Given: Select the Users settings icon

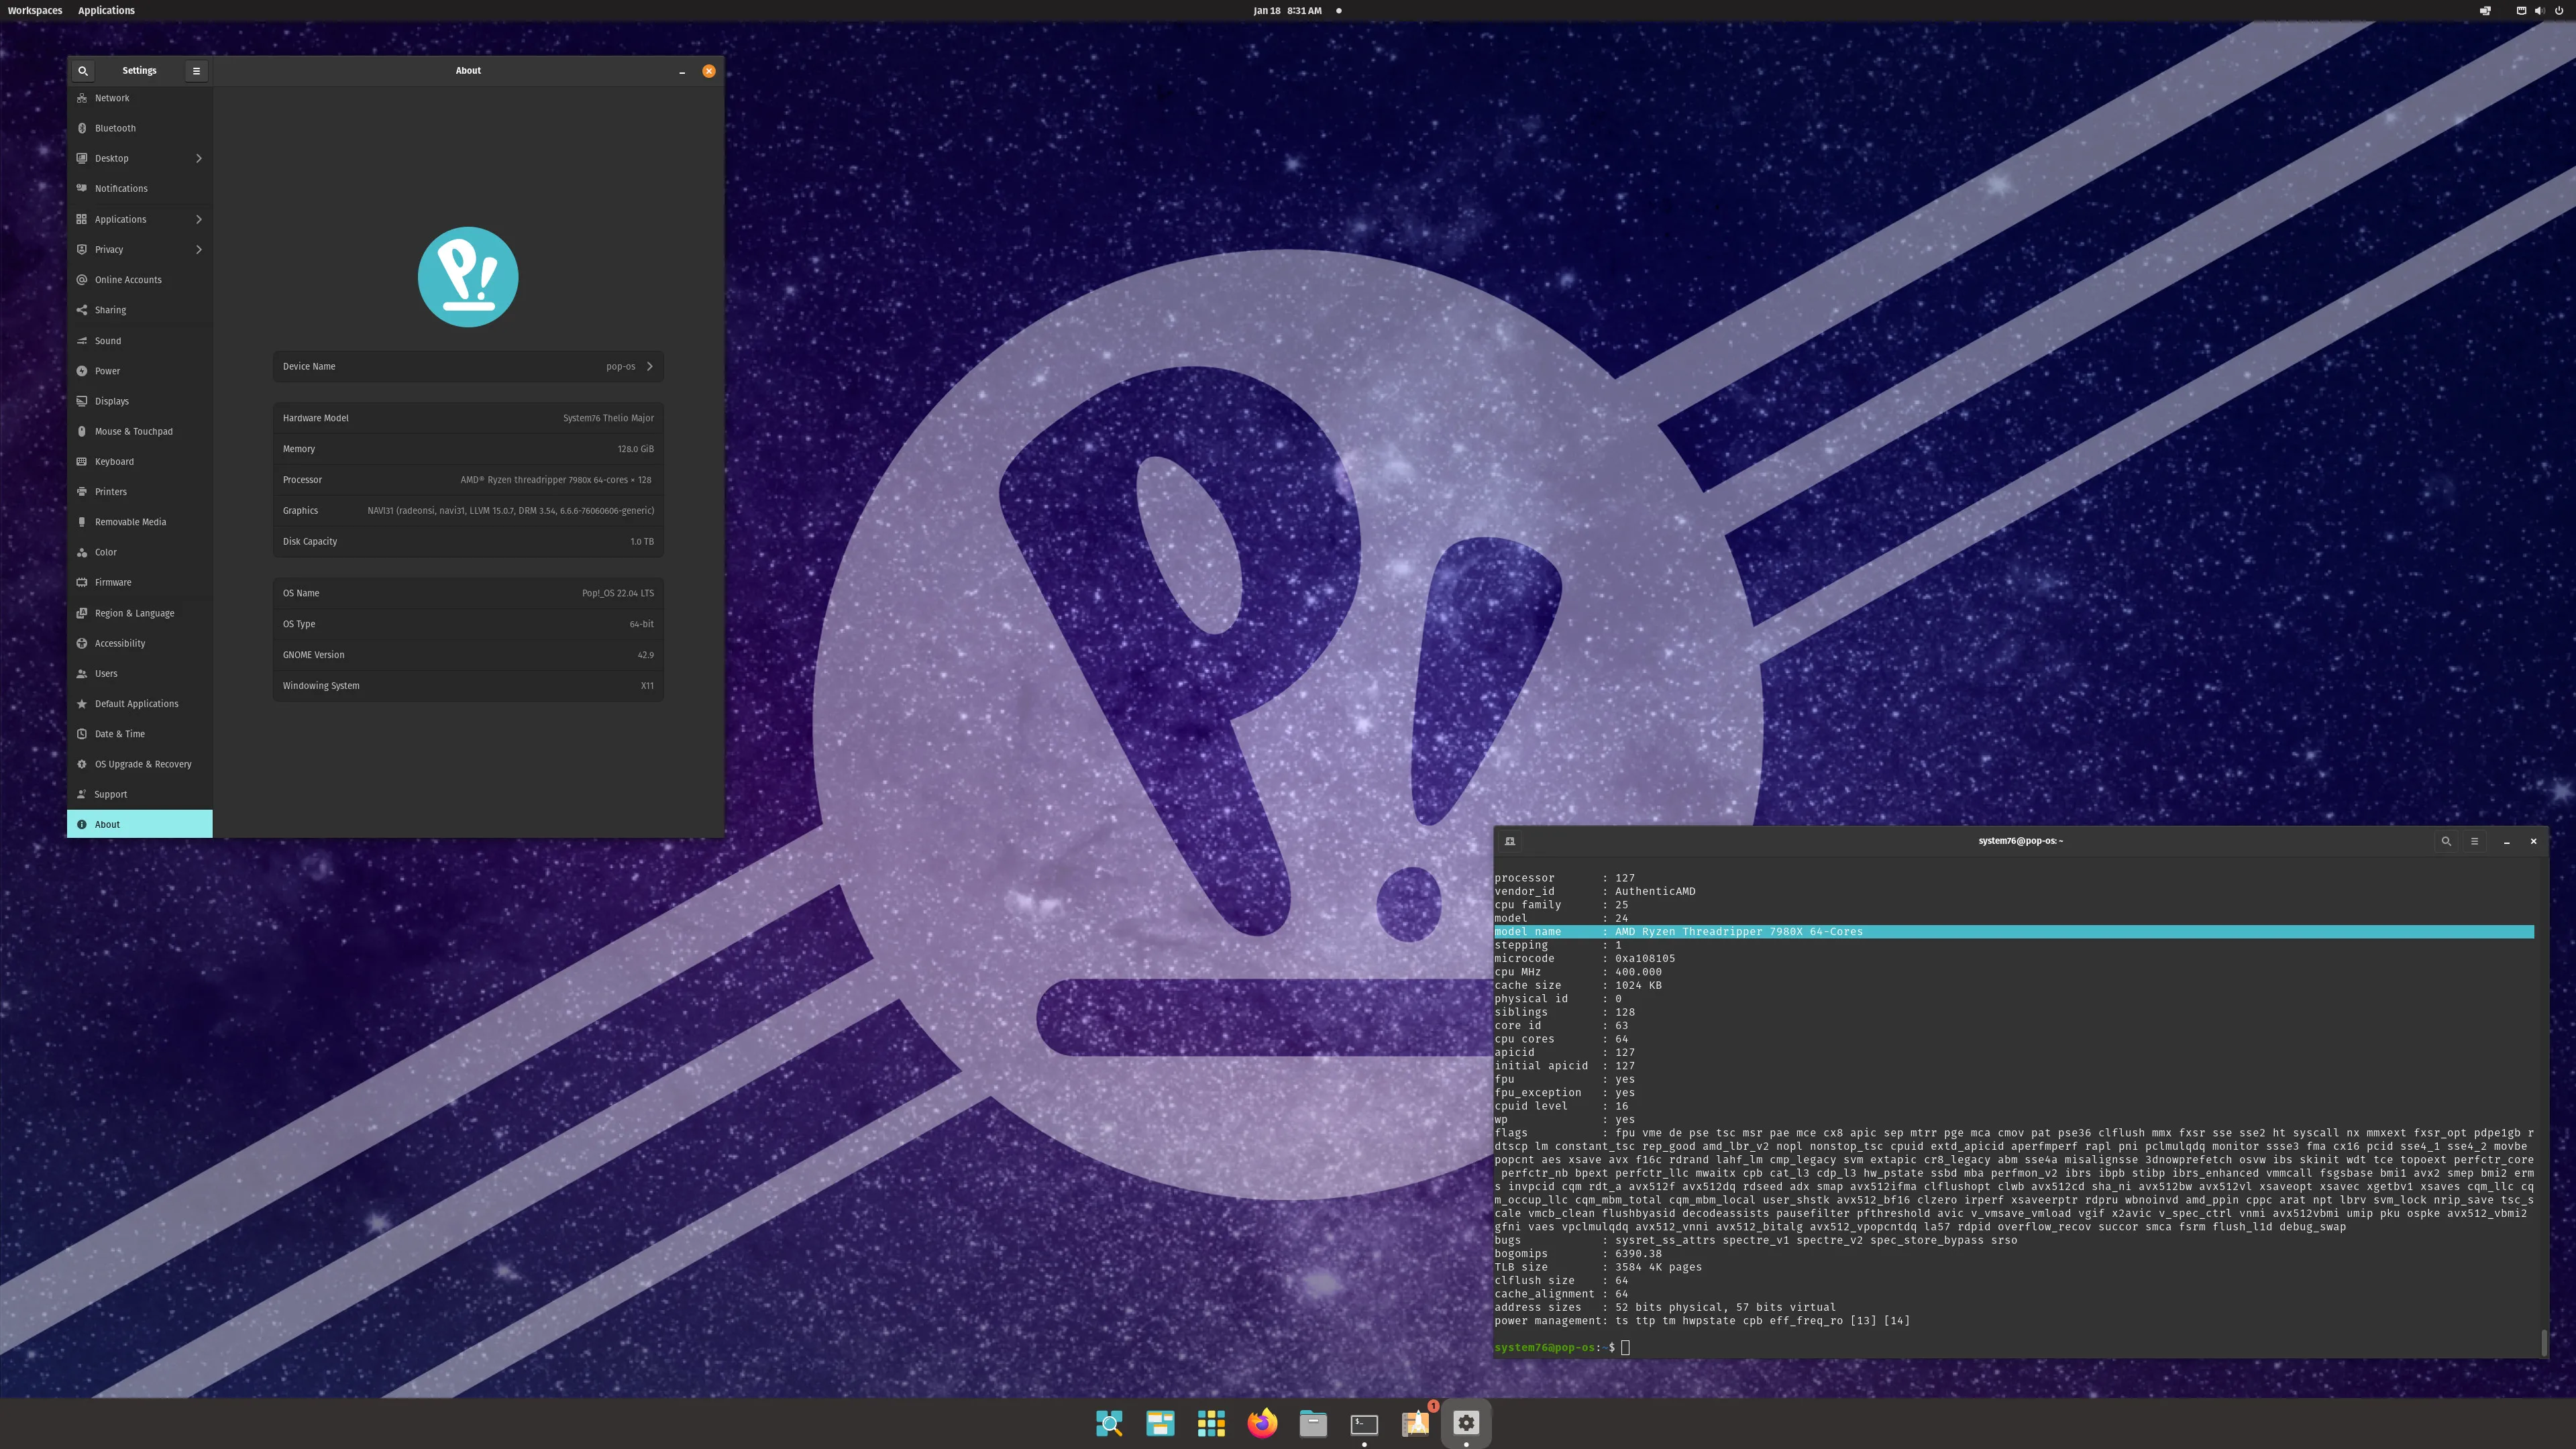Looking at the screenshot, I should click(82, 673).
